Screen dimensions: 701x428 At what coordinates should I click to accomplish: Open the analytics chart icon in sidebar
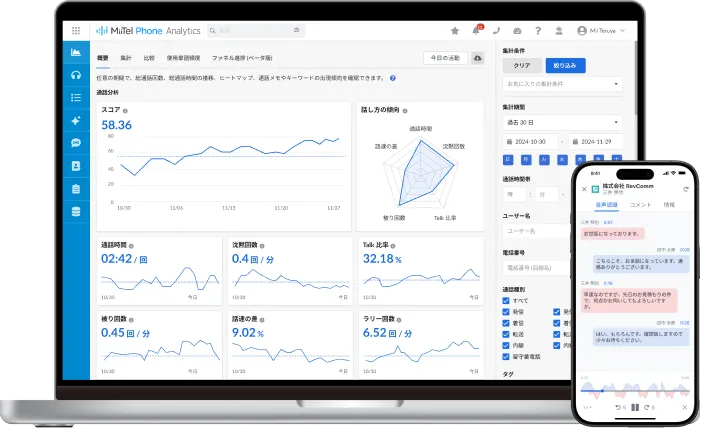click(76, 52)
